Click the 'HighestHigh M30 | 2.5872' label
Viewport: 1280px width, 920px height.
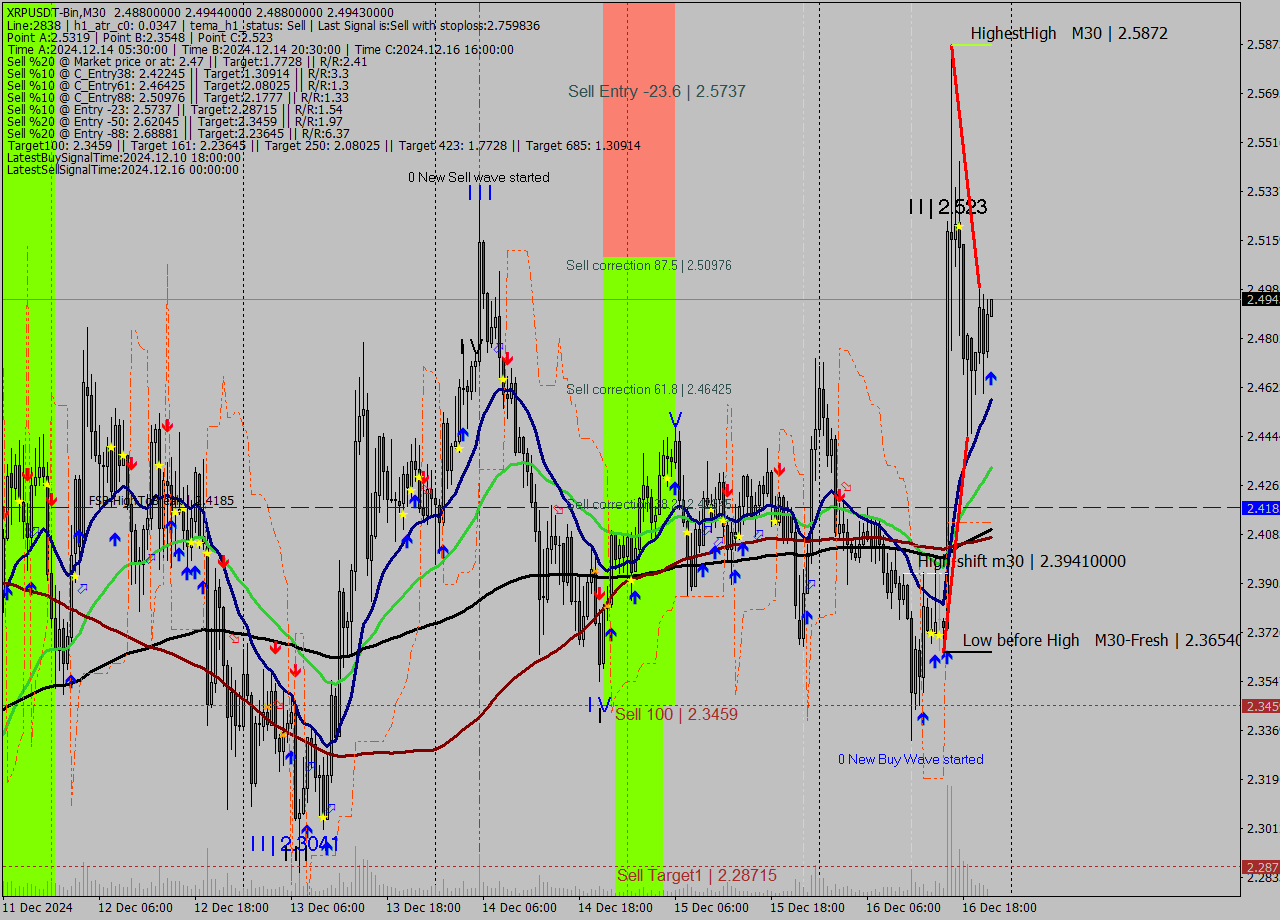coord(1069,33)
